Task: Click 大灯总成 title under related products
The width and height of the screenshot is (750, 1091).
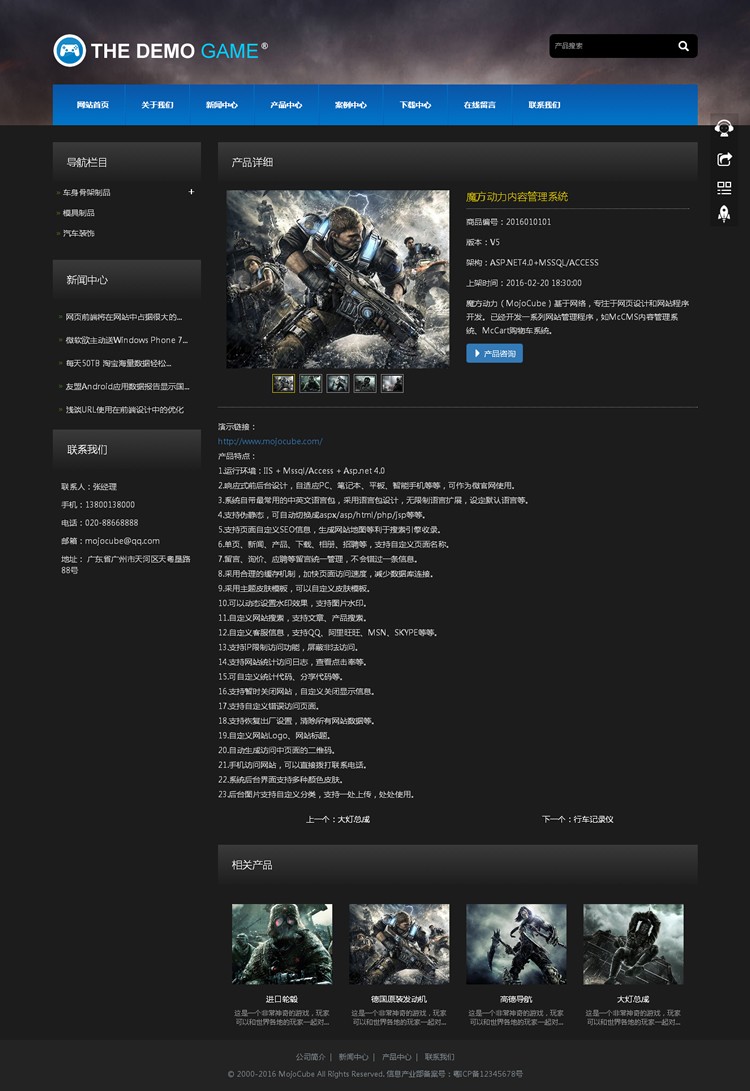Action: coord(633,999)
